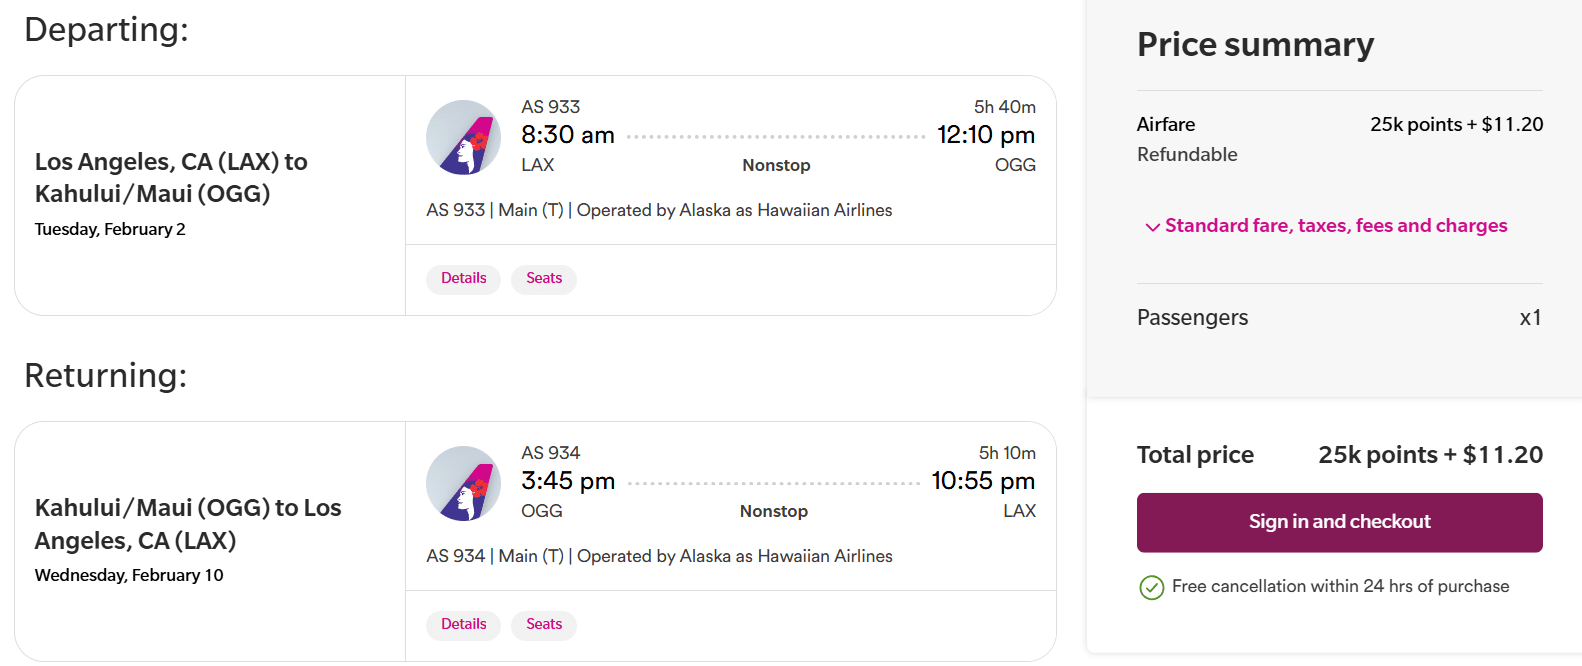Click the Hawaiian Airlines logo for flight AS 934
This screenshot has width=1582, height=666.
click(x=463, y=484)
